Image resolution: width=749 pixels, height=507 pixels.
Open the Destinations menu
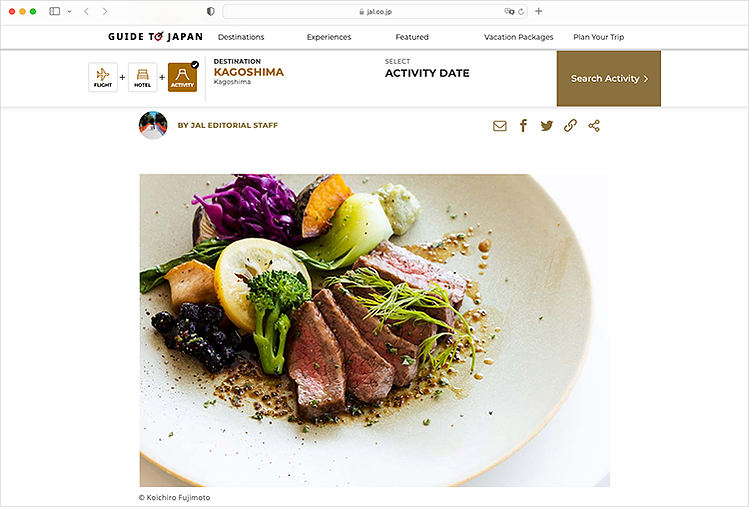tap(241, 37)
